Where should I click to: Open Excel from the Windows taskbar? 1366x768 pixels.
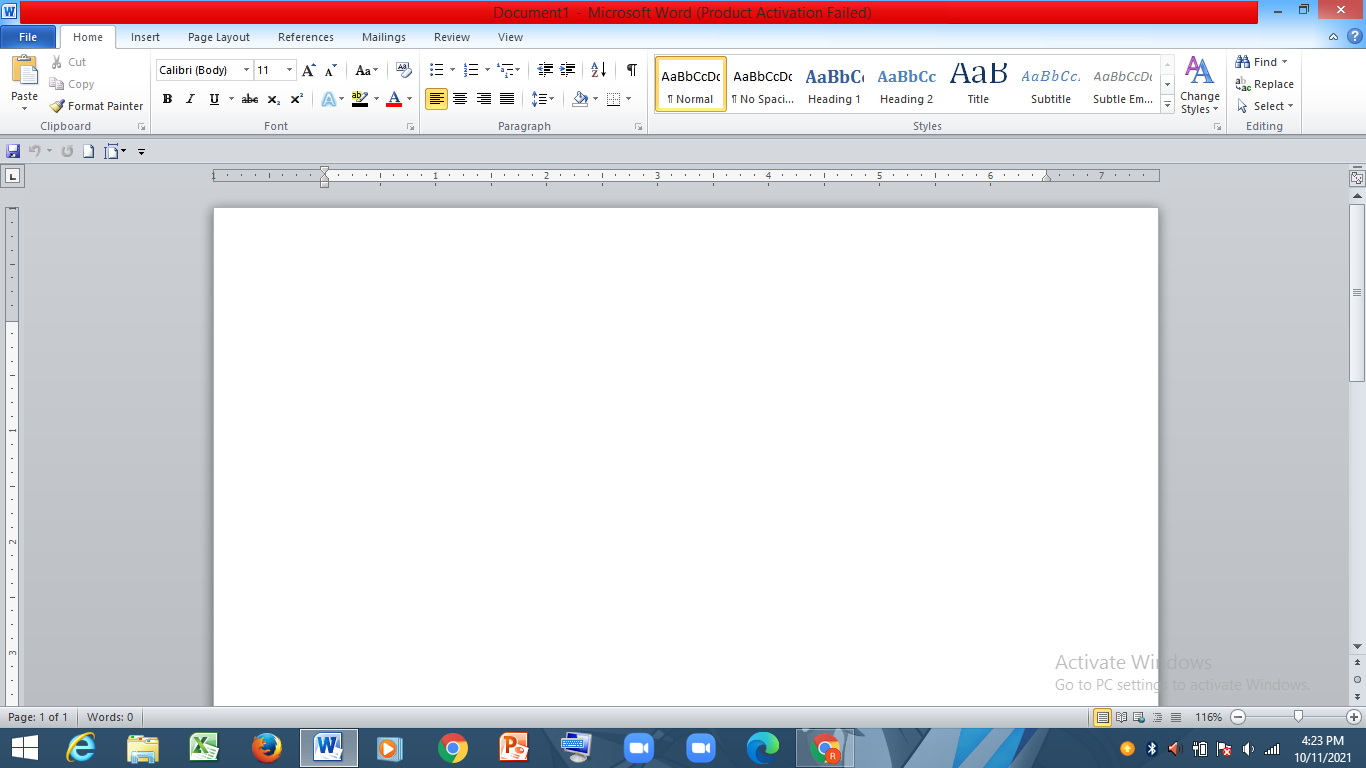pos(205,748)
